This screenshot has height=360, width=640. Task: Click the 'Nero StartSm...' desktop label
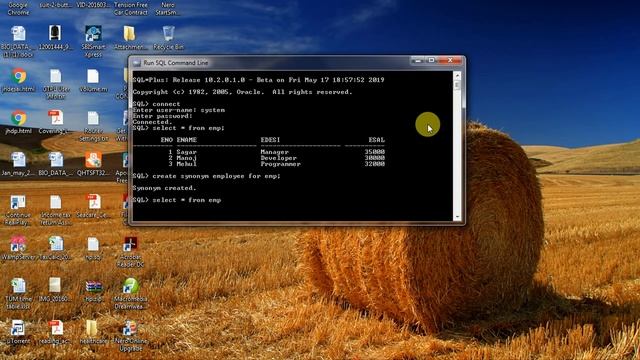[168, 9]
